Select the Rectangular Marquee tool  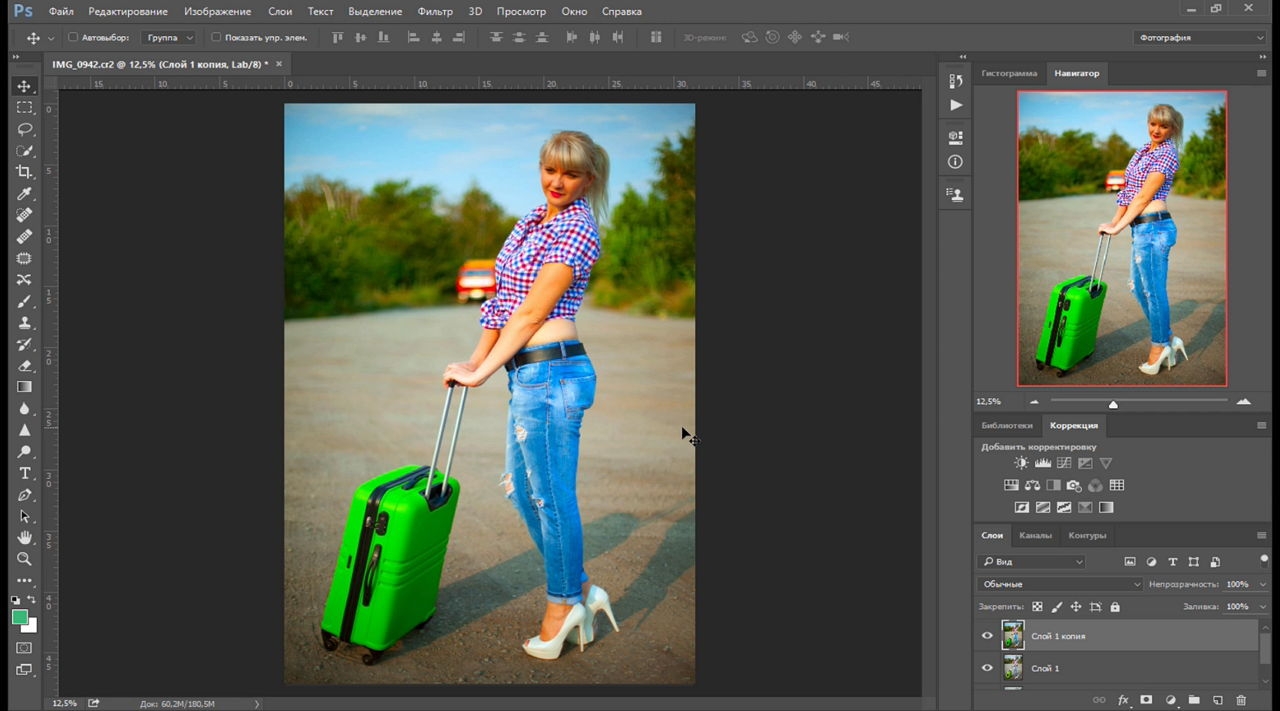(x=25, y=107)
